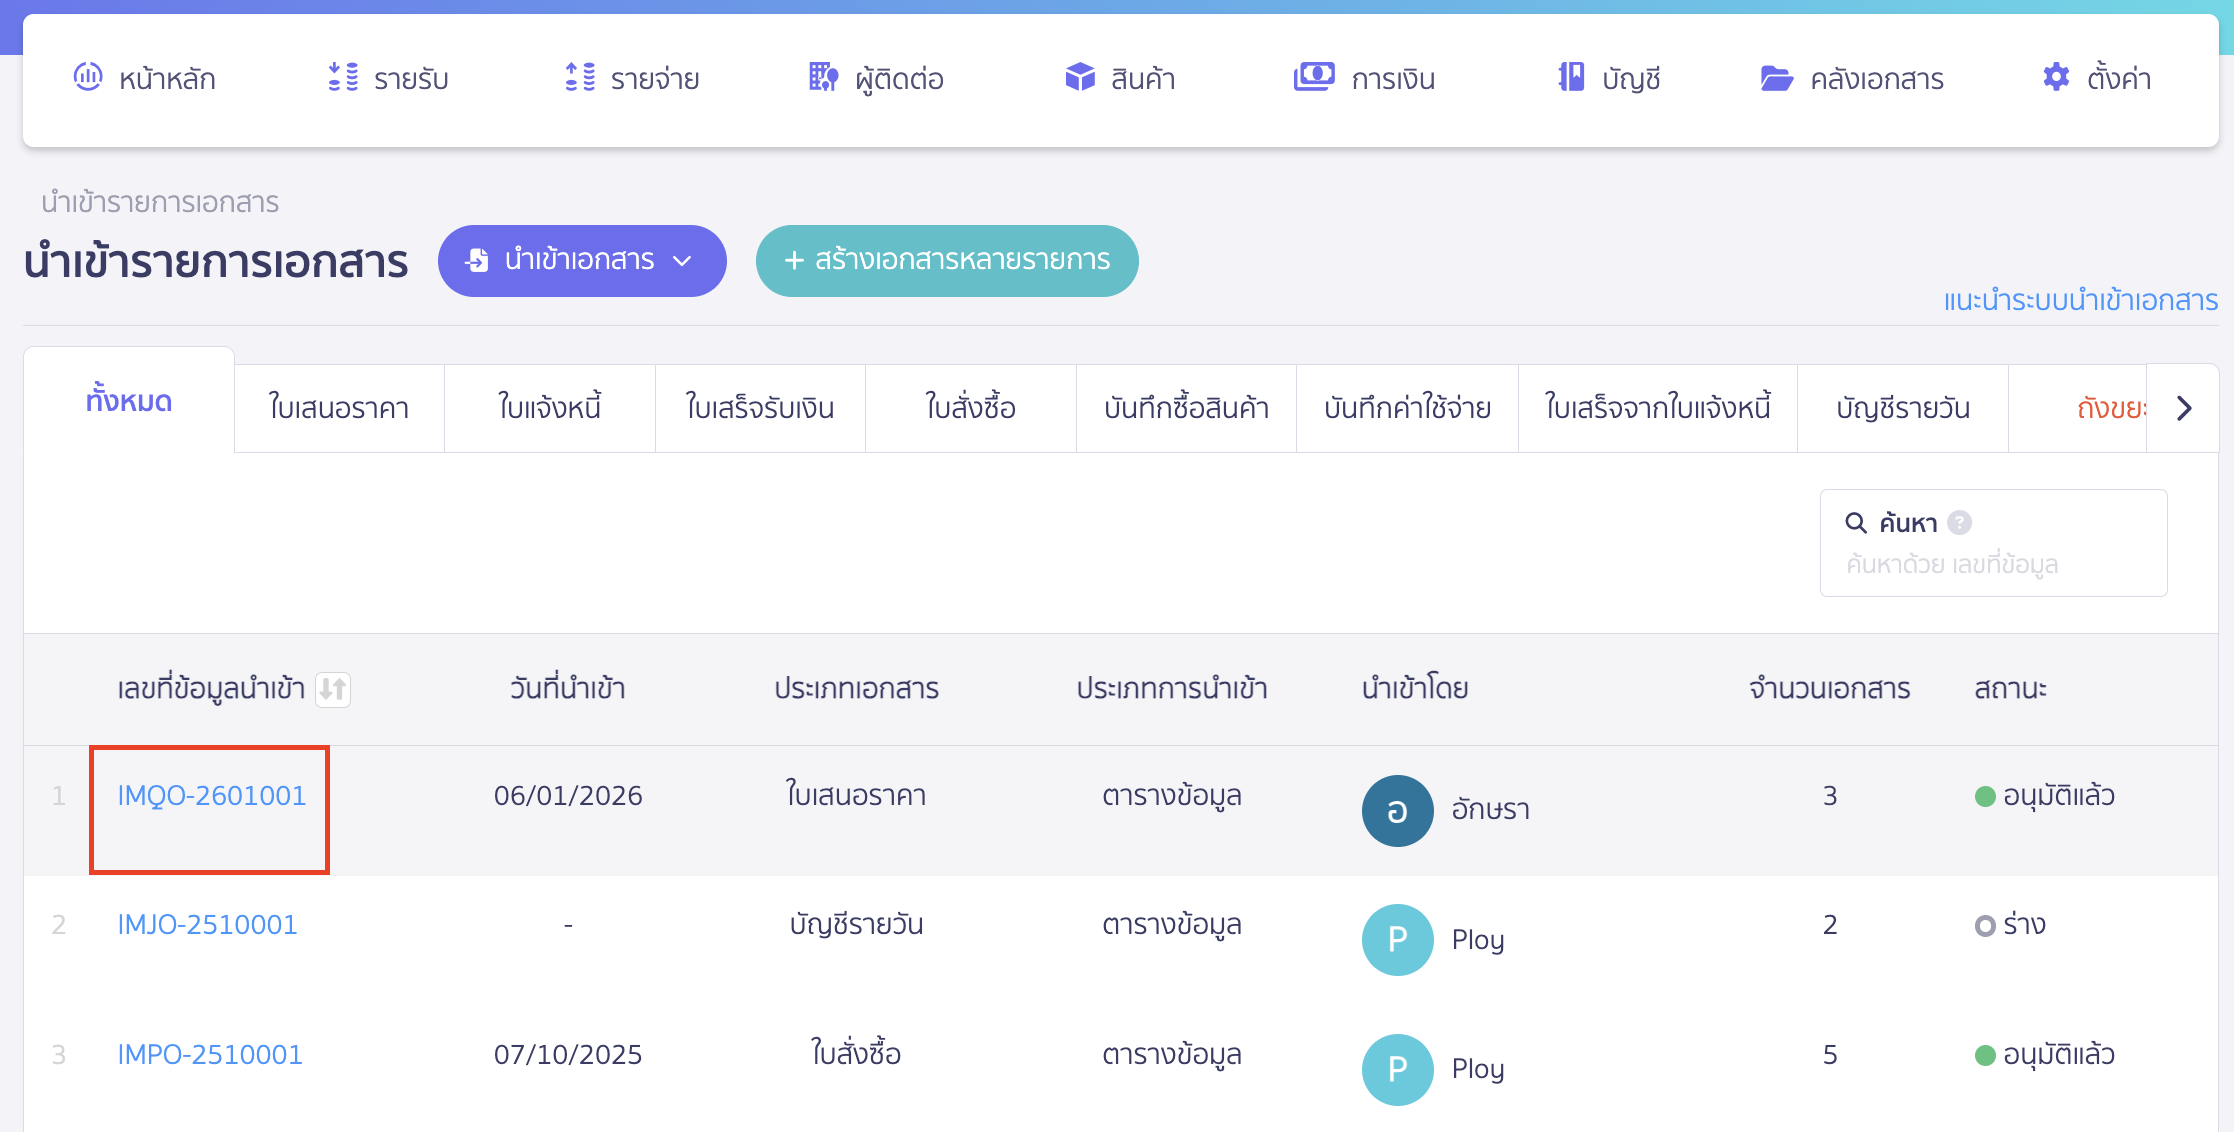Expand the นำเข้าเอกสาร dropdown
2234x1132 pixels.
pos(684,261)
